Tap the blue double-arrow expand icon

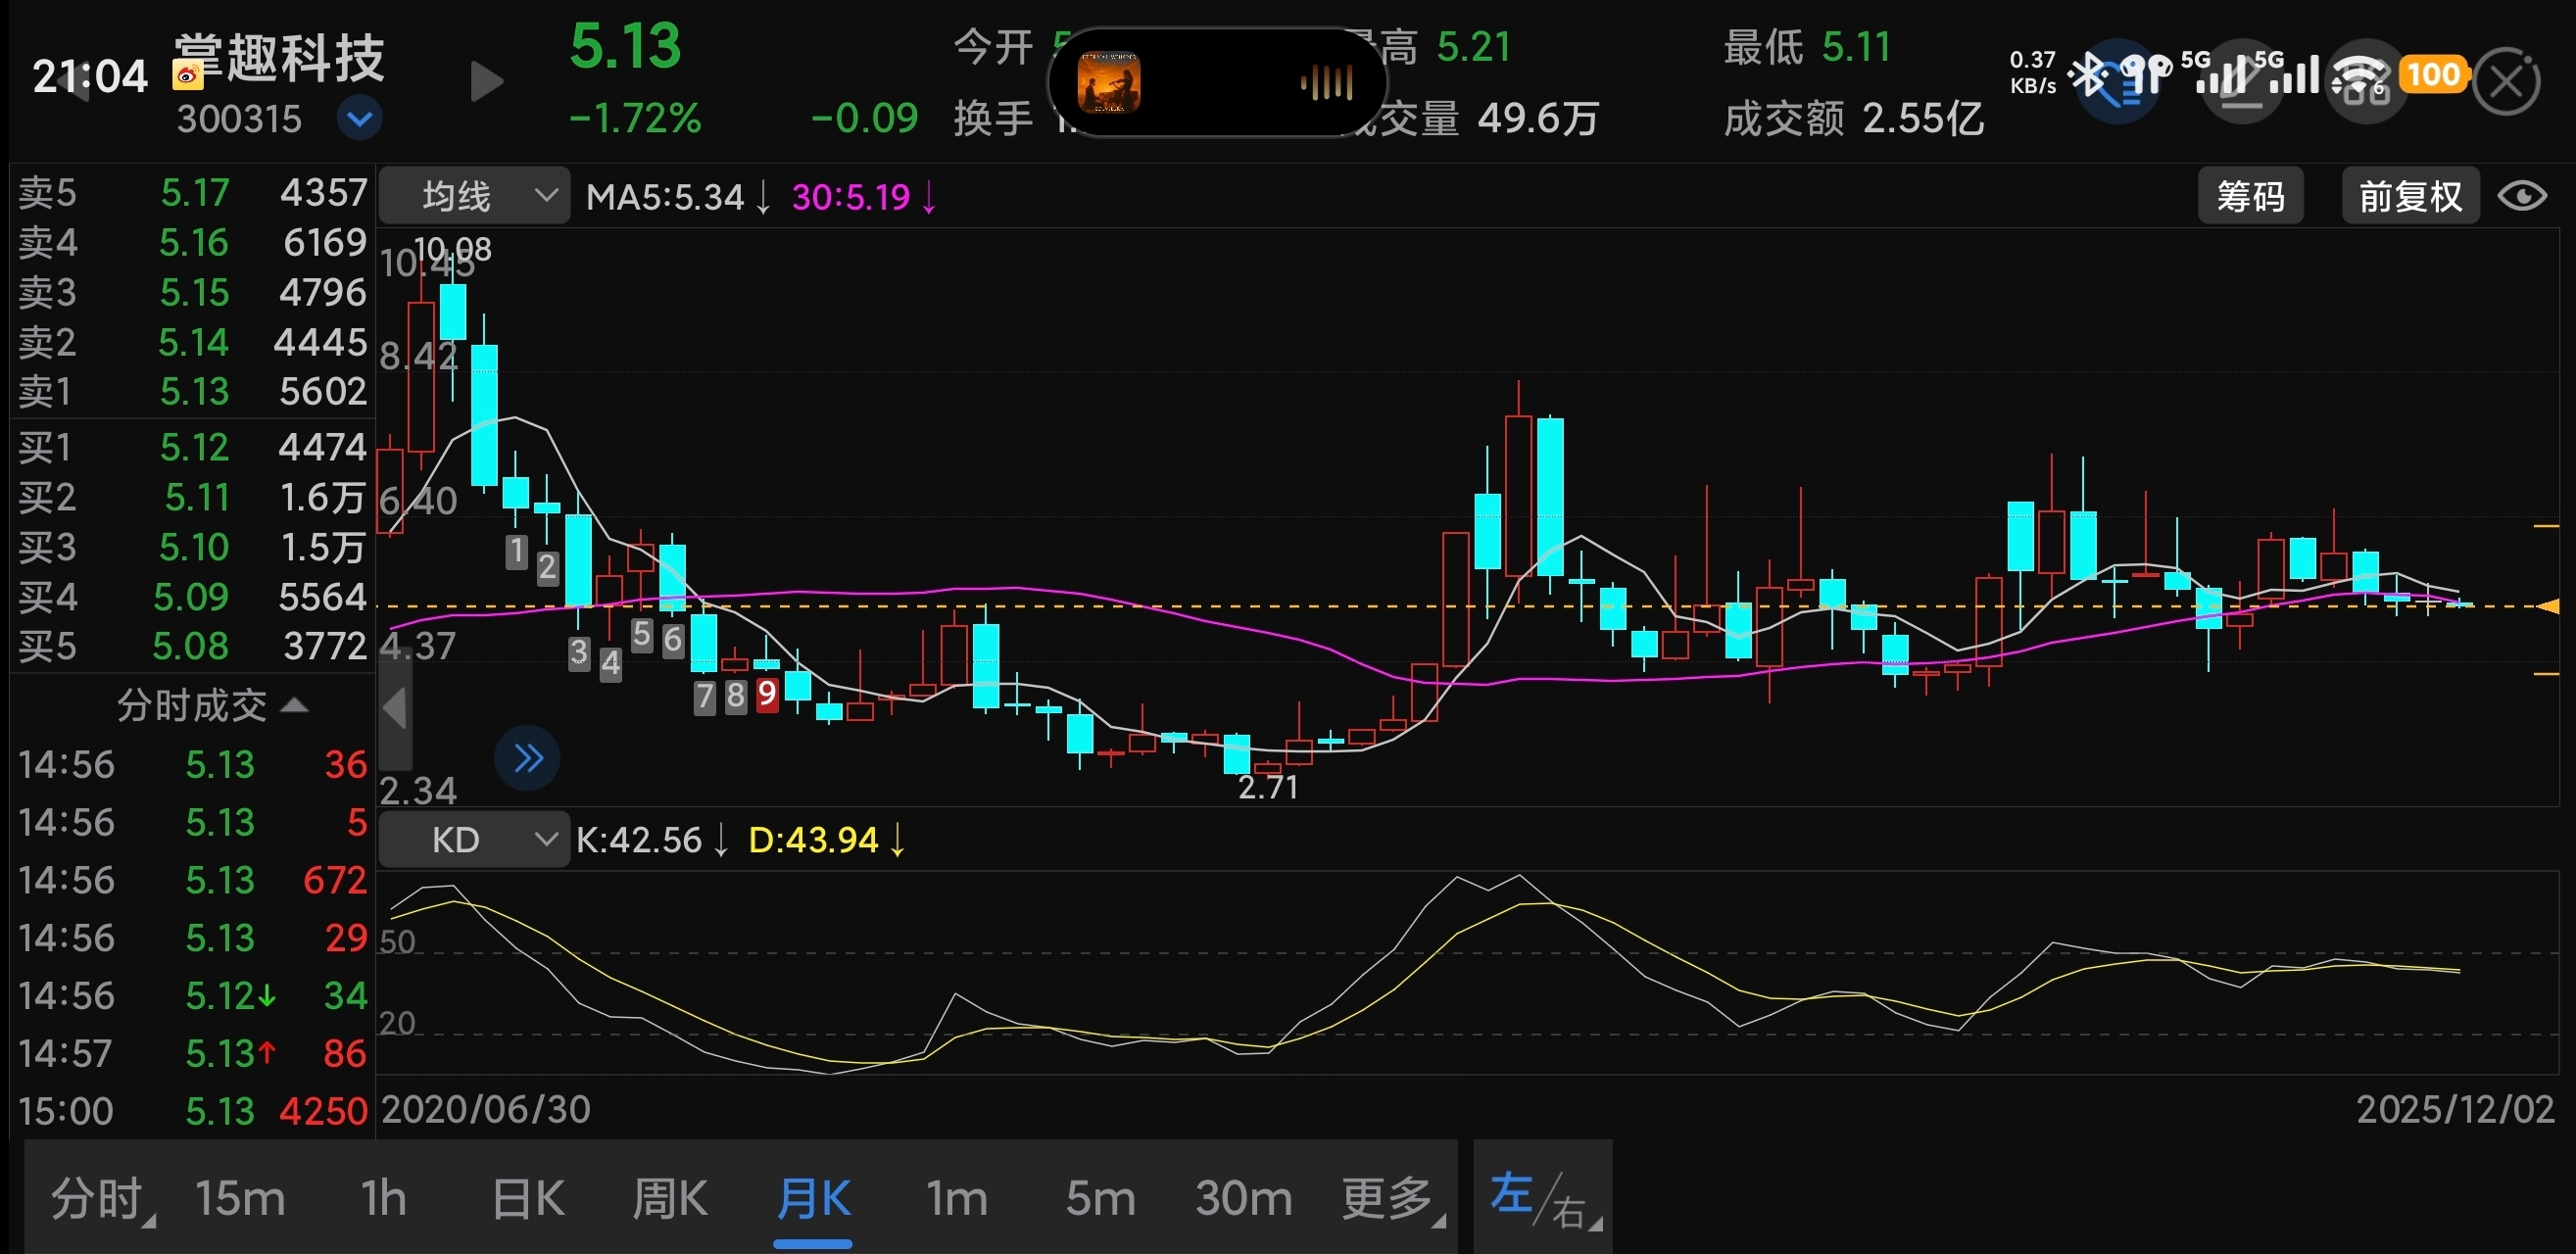pos(527,758)
